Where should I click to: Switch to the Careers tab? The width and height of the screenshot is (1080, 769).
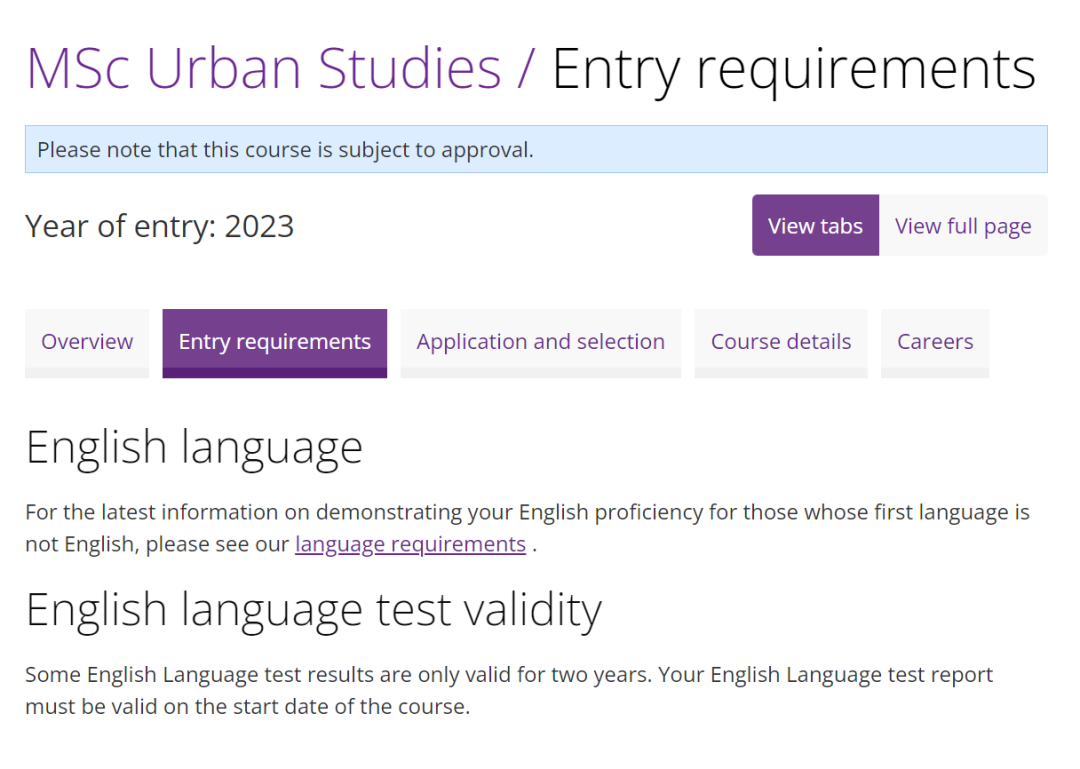click(935, 342)
